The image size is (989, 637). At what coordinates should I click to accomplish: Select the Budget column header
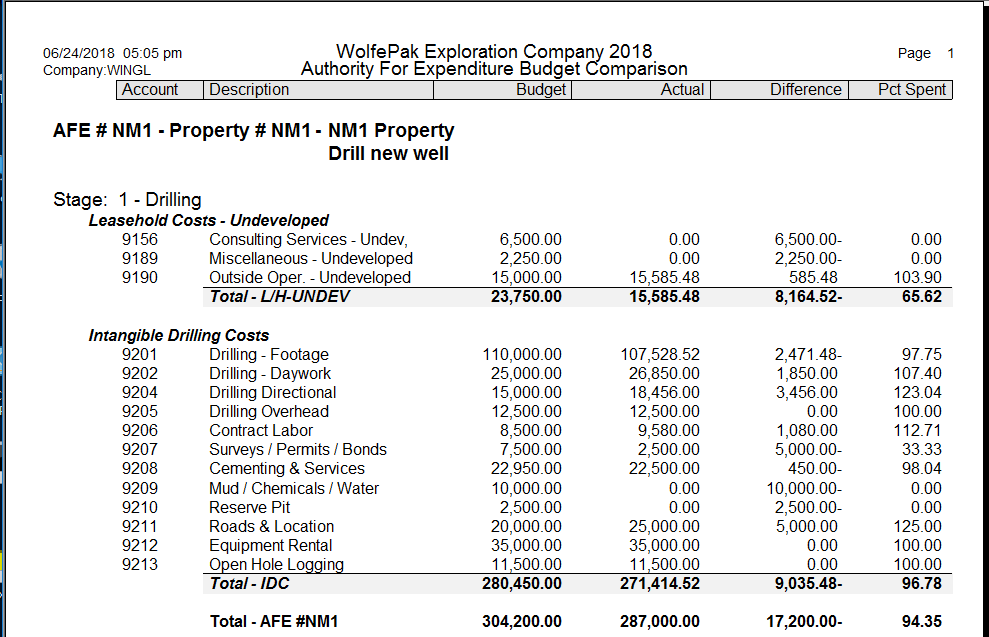(541, 89)
